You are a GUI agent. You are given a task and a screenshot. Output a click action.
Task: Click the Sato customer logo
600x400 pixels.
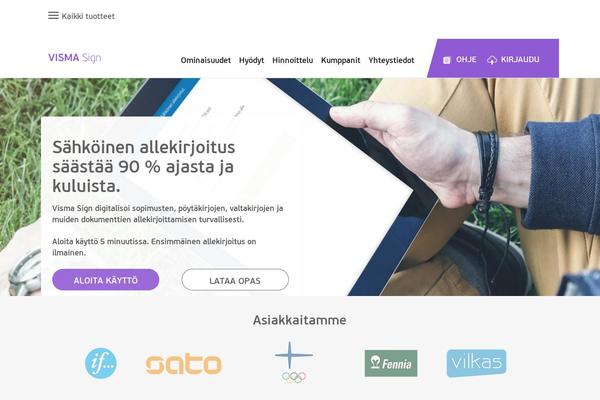coord(183,364)
